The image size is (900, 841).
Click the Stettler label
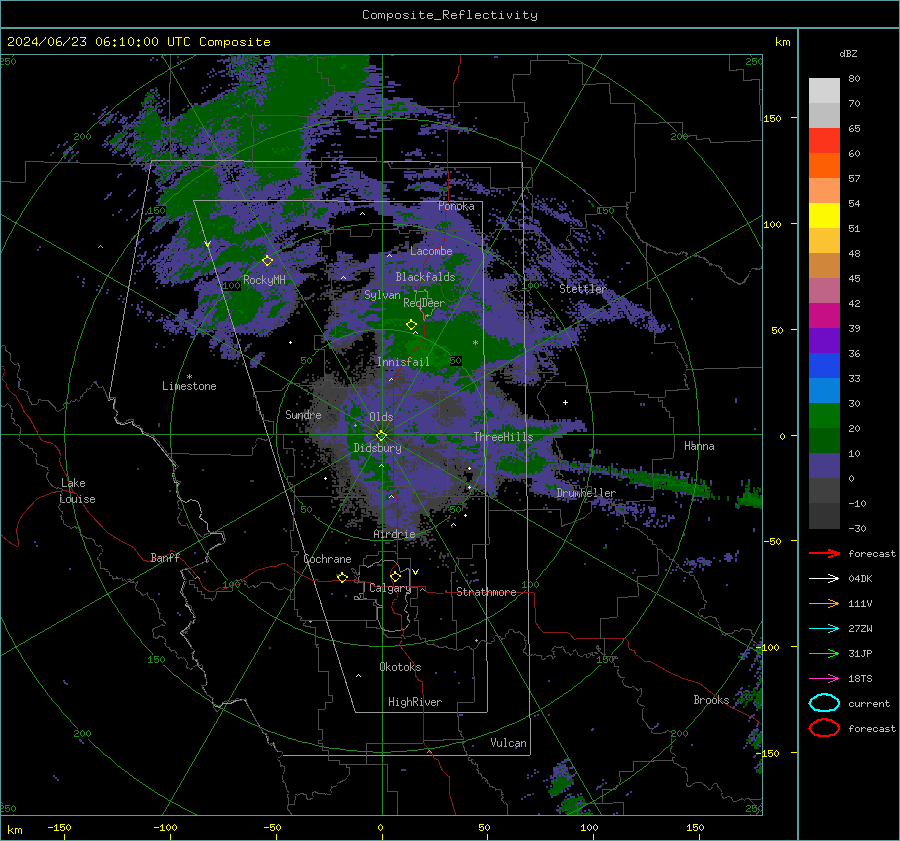[x=583, y=289]
